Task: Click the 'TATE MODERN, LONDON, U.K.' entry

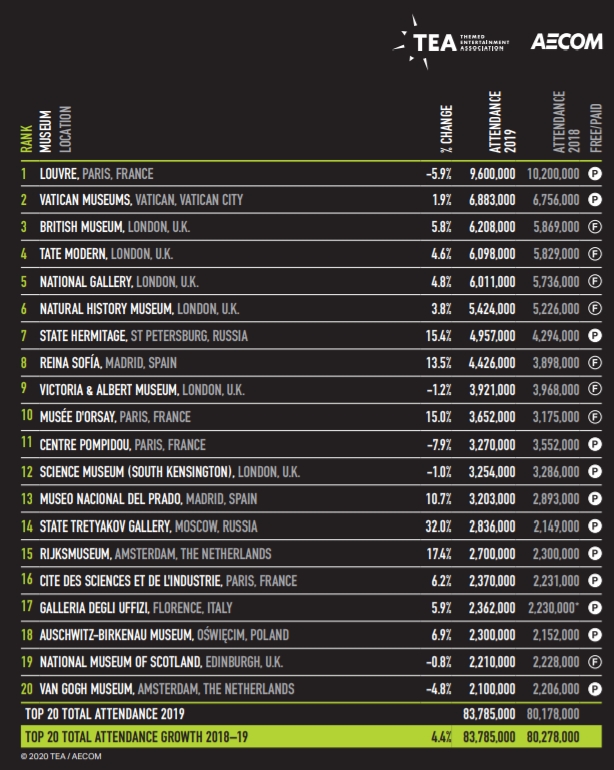Action: 106,254
